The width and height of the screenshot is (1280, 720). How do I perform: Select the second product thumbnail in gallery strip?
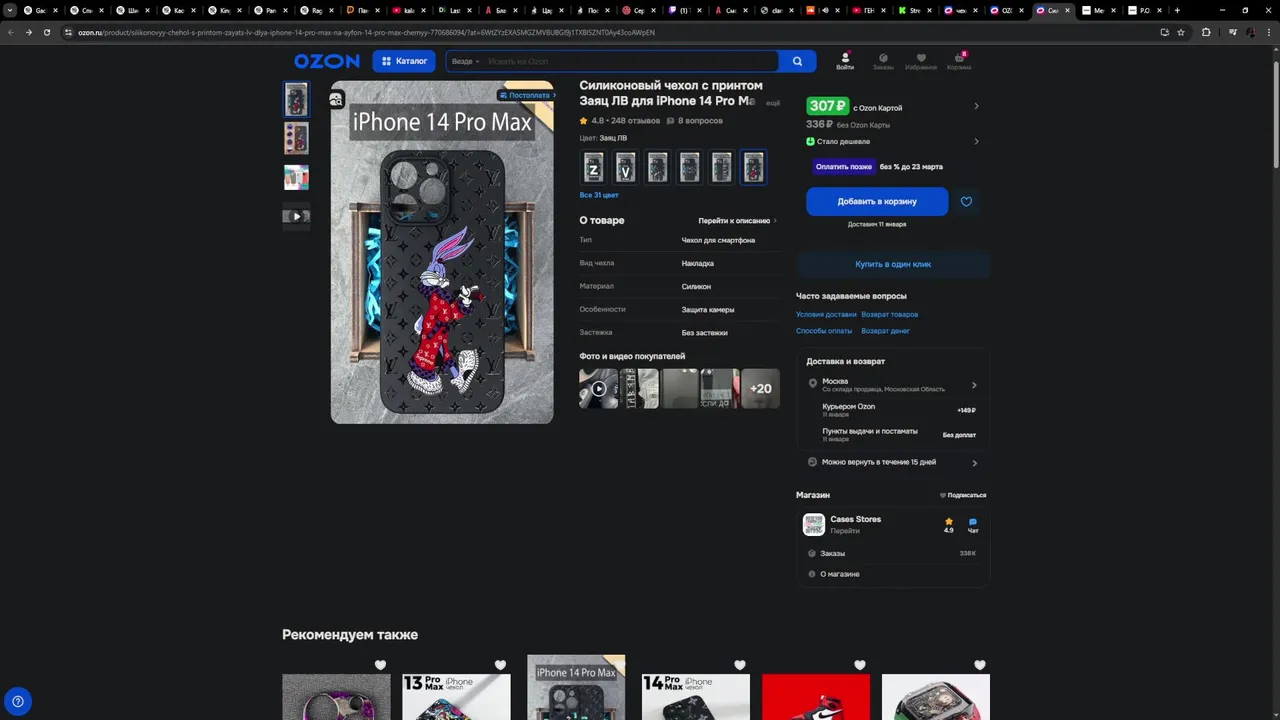[296, 138]
